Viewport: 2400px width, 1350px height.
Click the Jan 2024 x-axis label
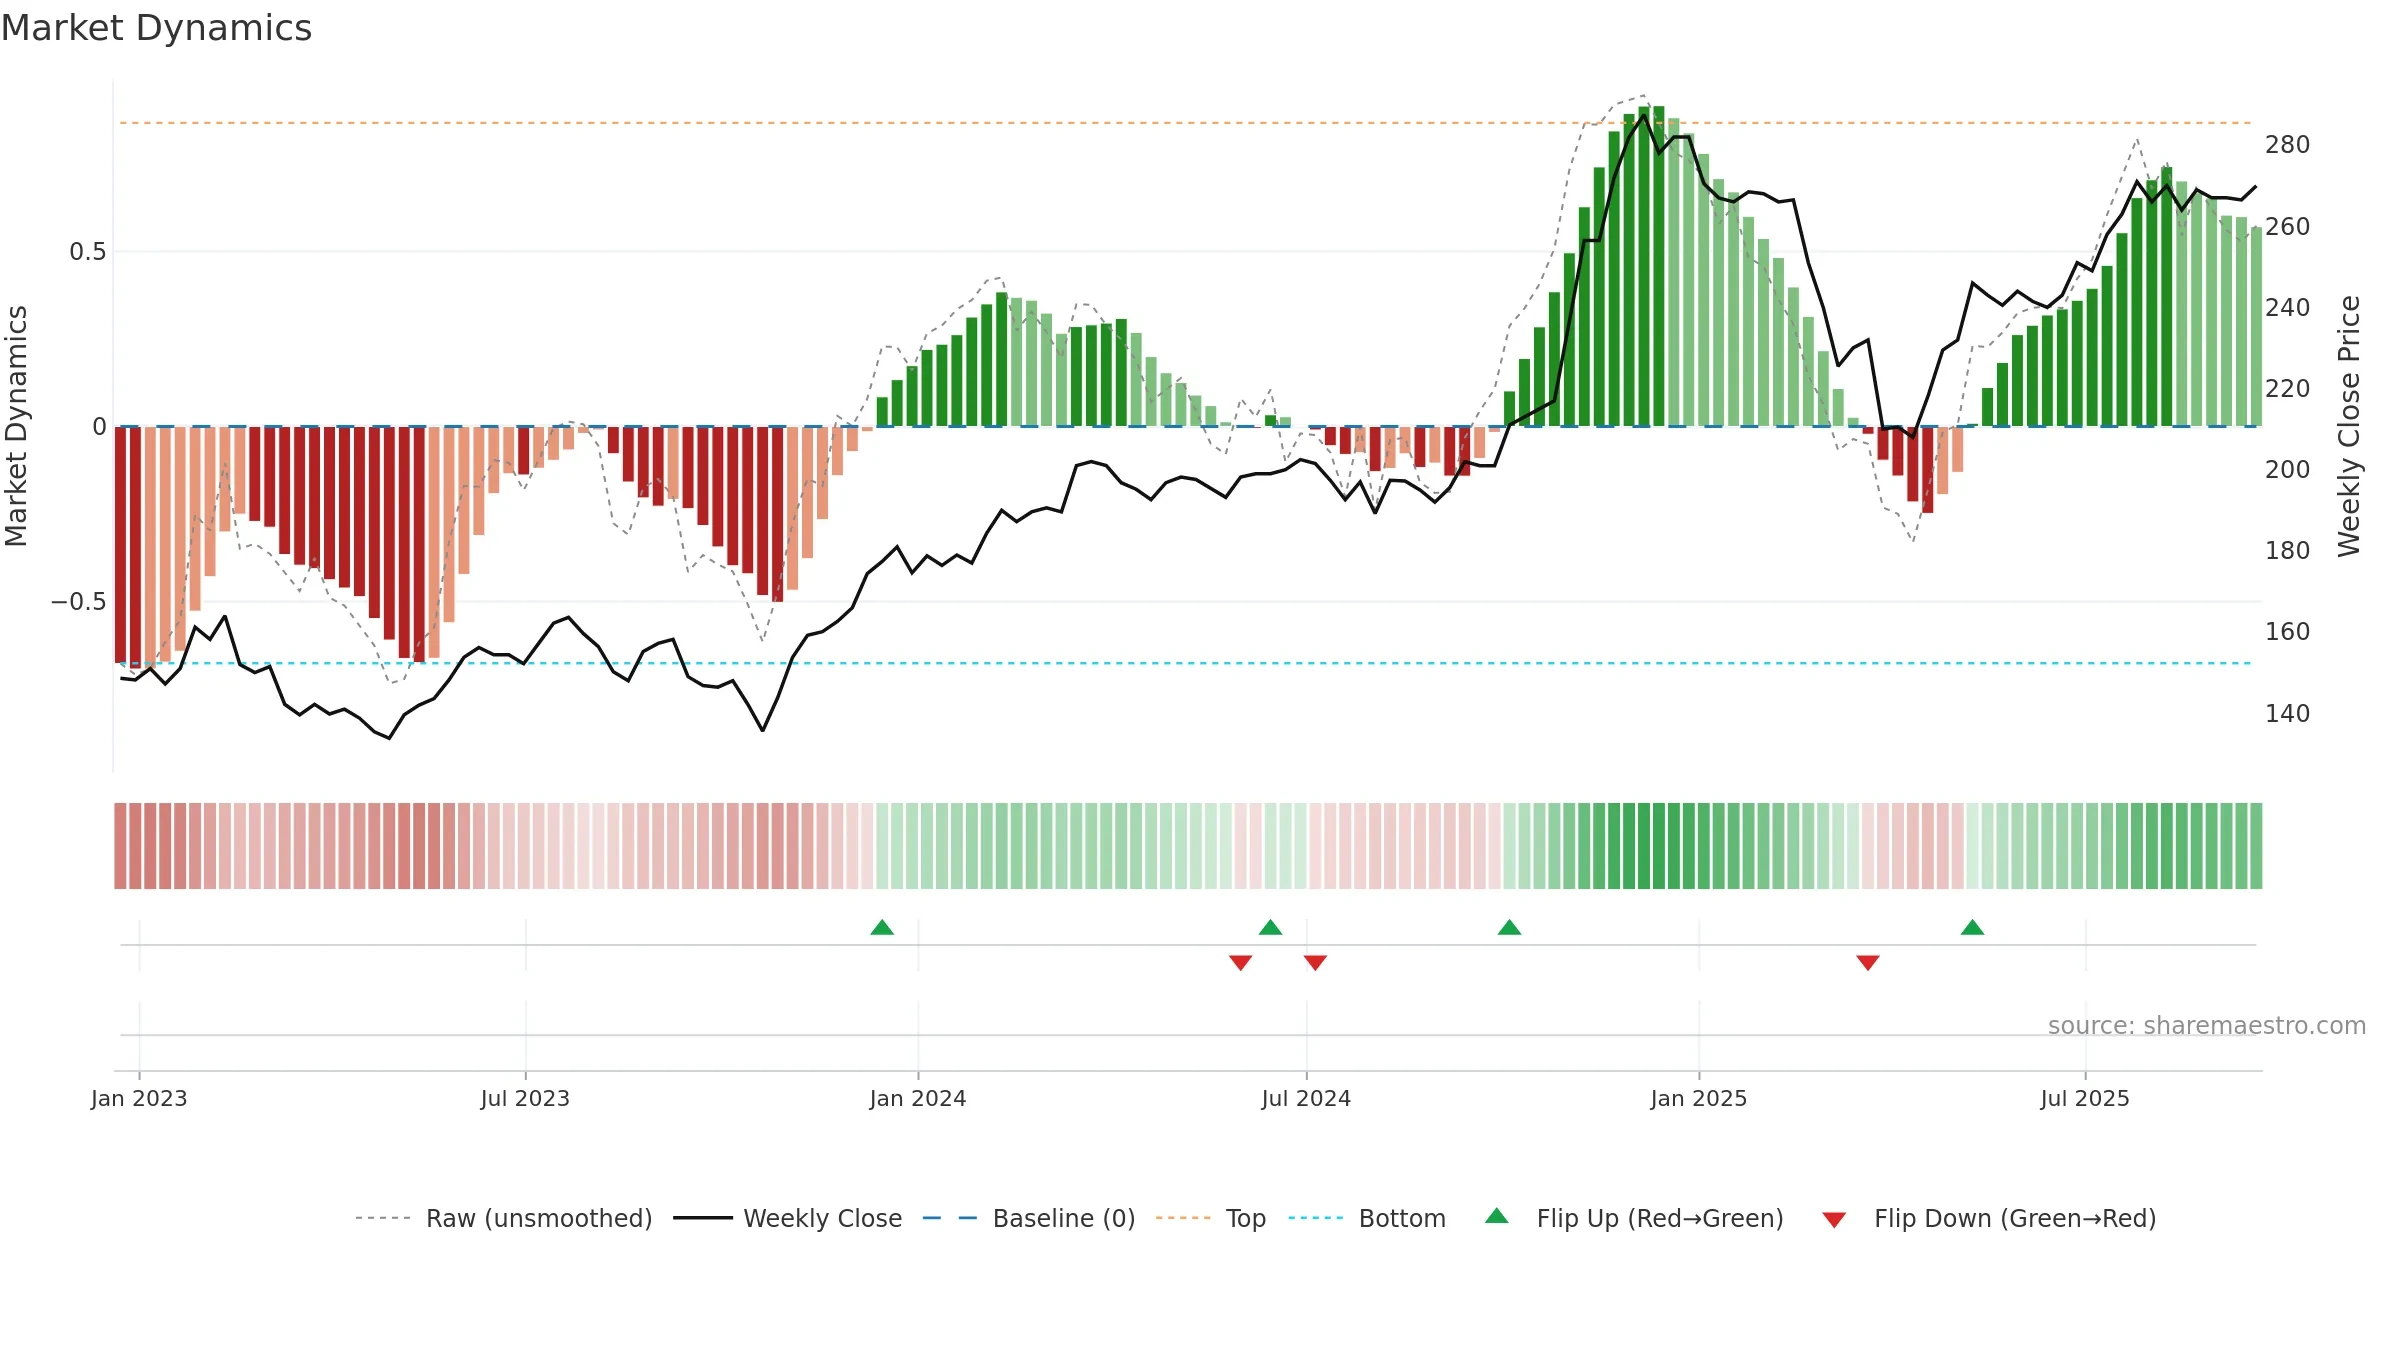[918, 1098]
